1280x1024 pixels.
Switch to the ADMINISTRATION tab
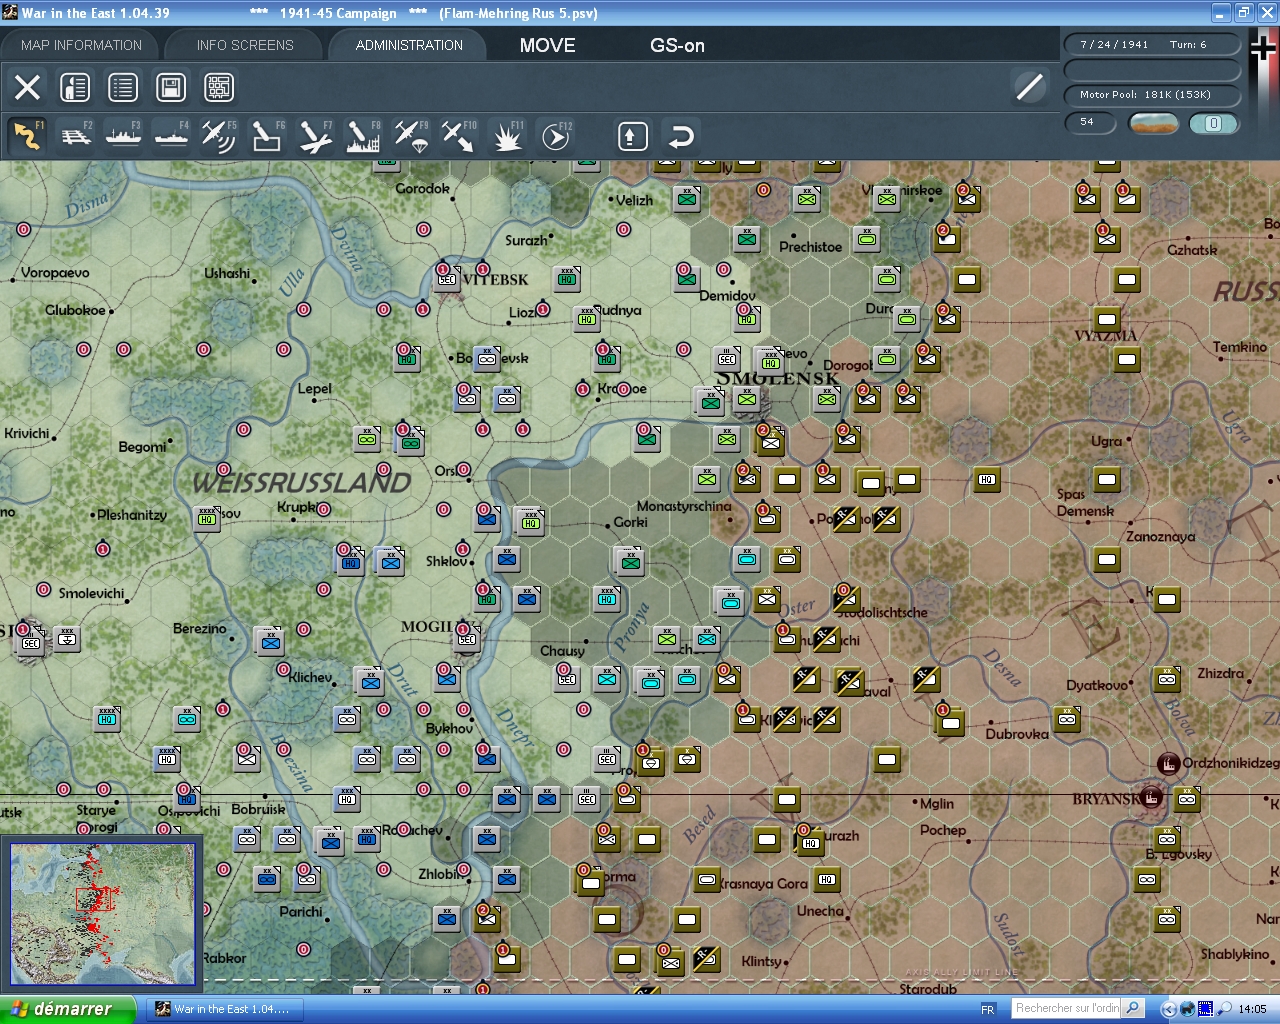pos(409,45)
